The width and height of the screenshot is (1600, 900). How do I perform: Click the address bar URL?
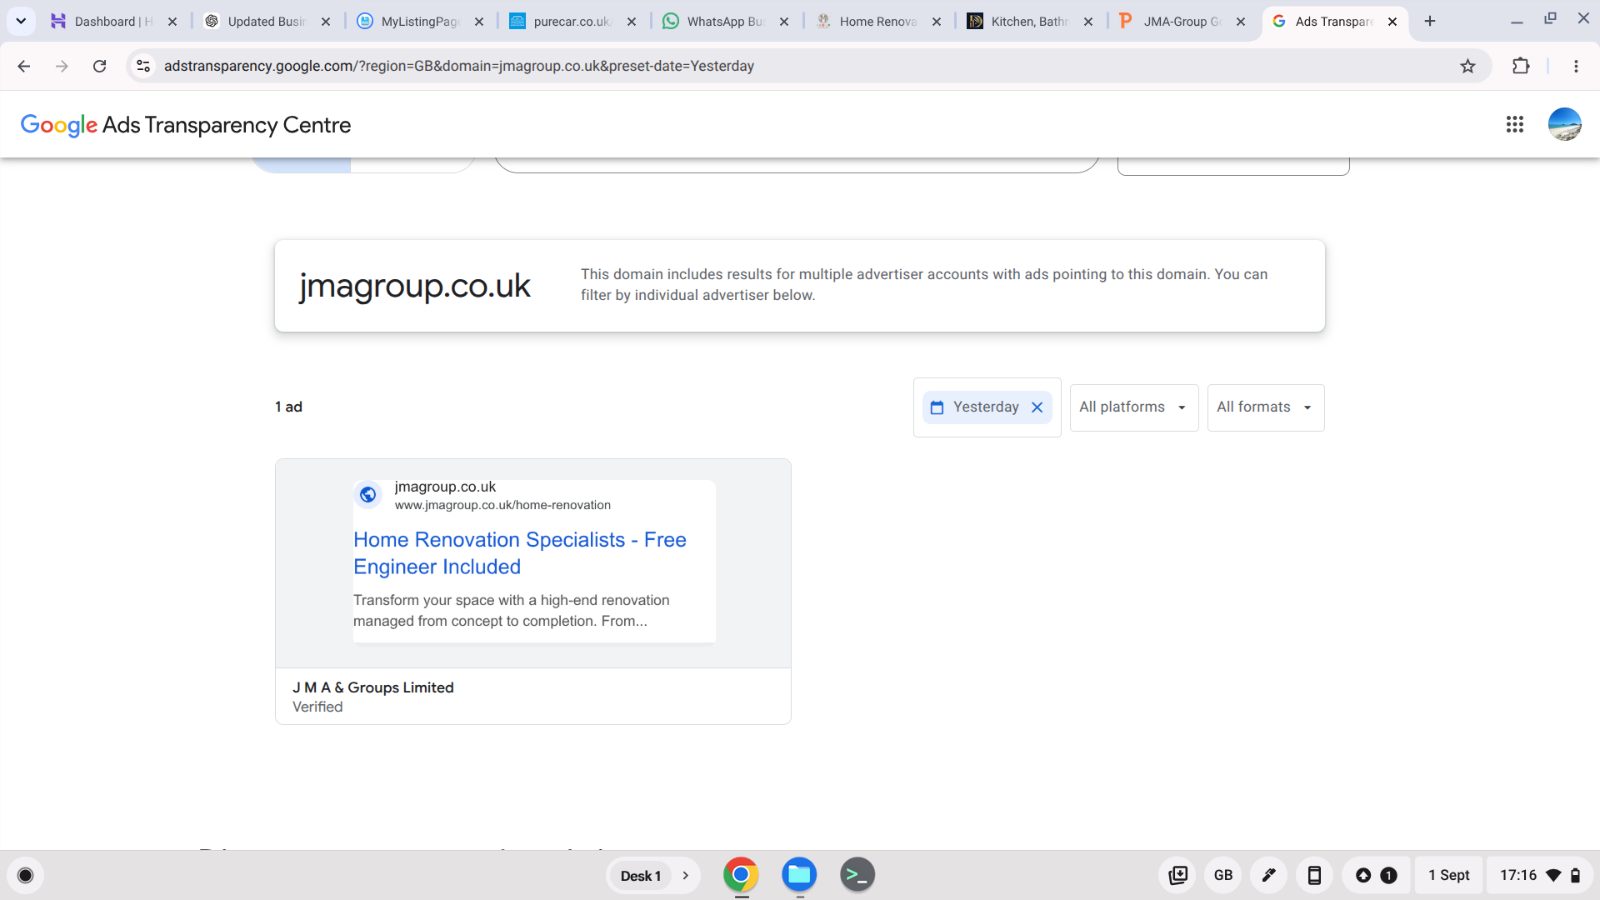pos(459,66)
